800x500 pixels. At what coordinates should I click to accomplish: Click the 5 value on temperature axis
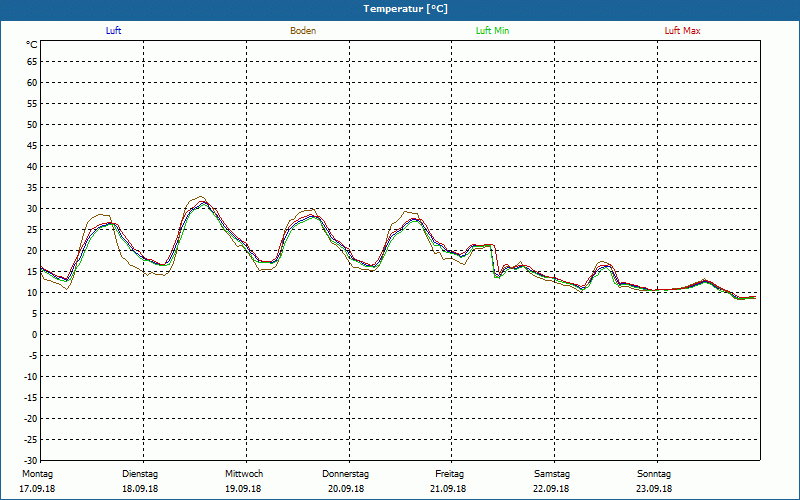tap(35, 314)
